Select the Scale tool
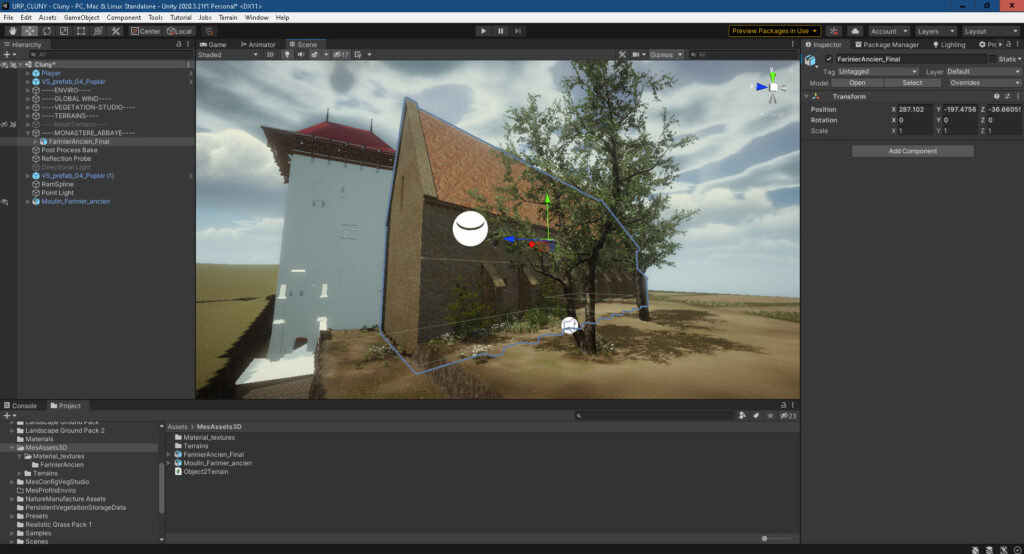The height and width of the screenshot is (554, 1024). [x=64, y=31]
